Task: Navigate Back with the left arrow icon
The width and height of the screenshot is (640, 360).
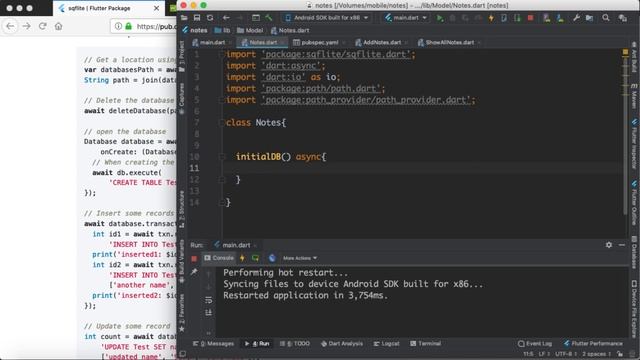Action: coord(226,18)
